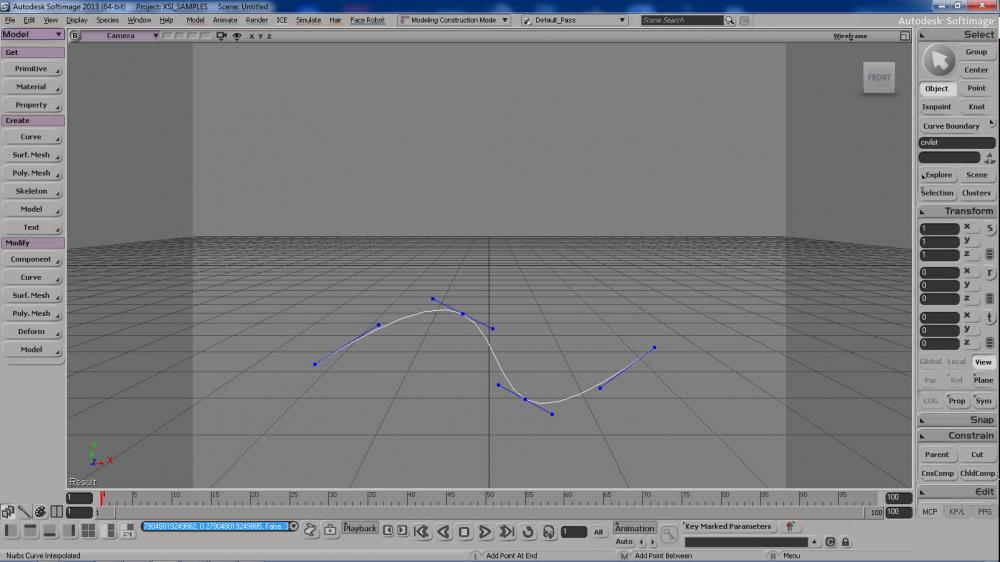This screenshot has height=562, width=1000.
Task: Switch to the KP/L tab
Action: (x=957, y=512)
